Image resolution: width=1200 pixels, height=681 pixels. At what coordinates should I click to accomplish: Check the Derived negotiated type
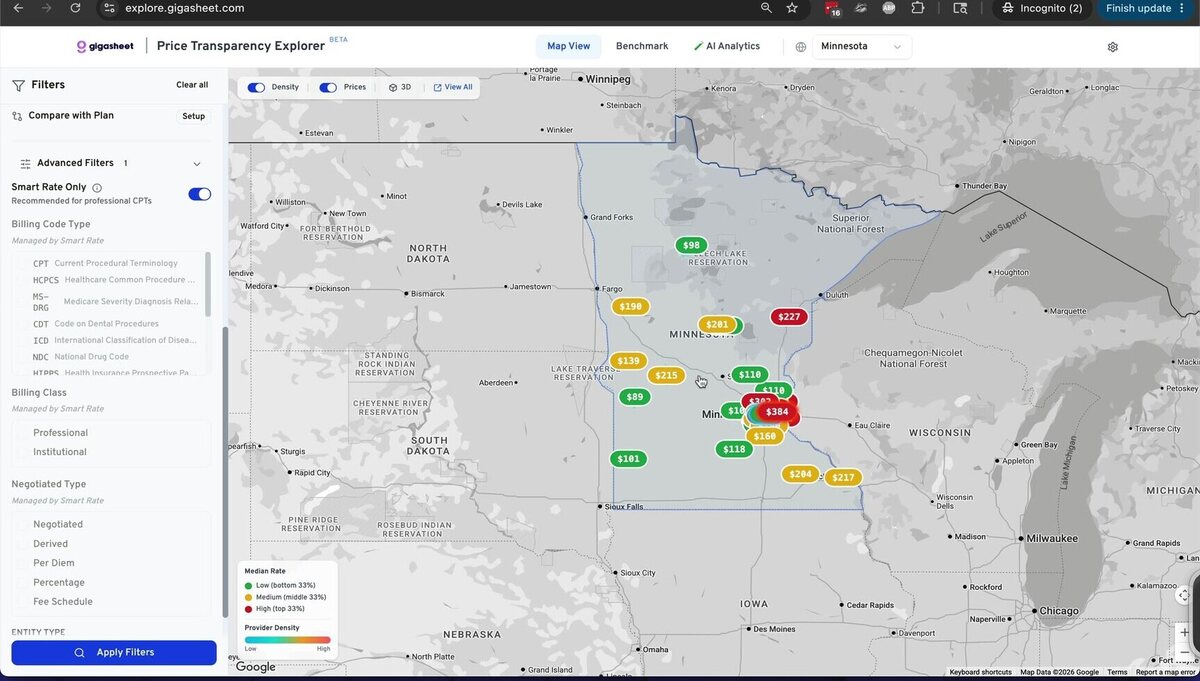[x=24, y=544]
